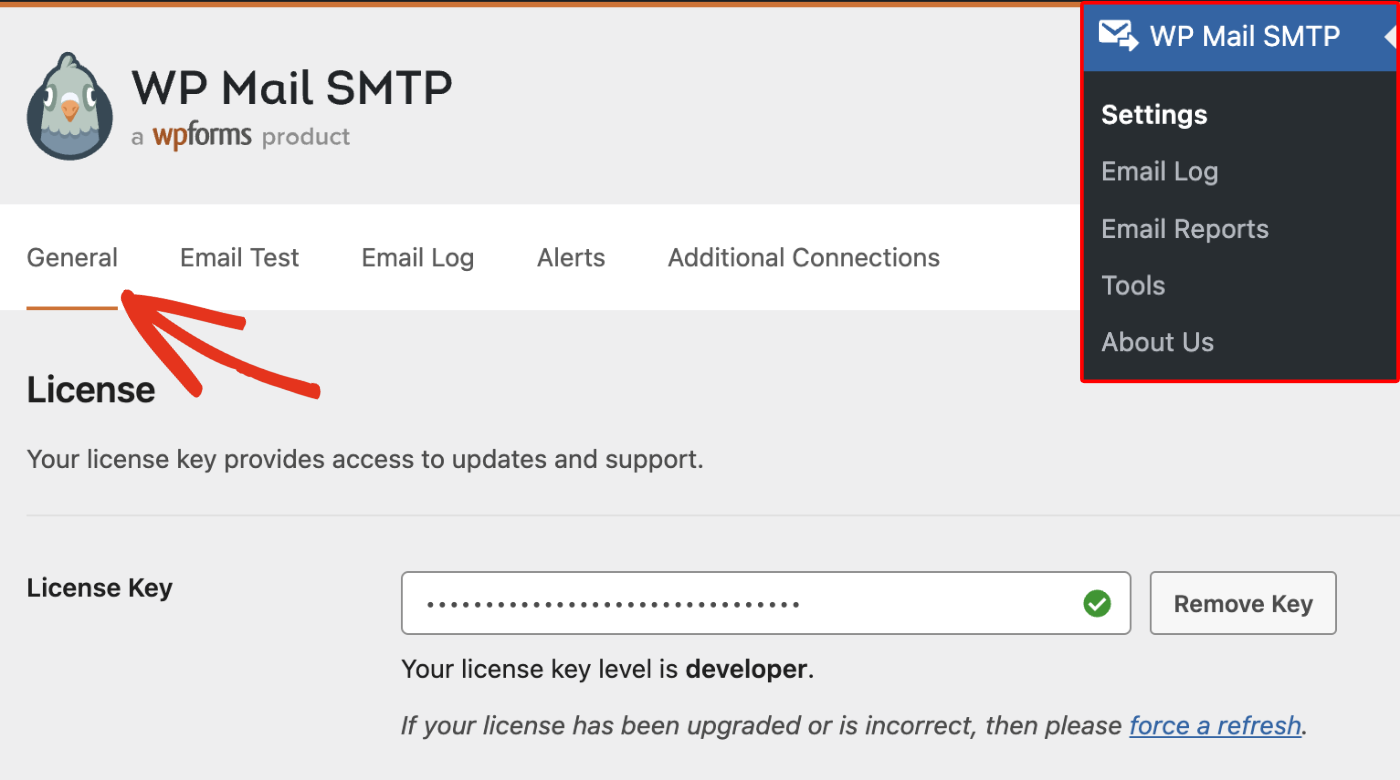This screenshot has height=780, width=1400.
Task: Open Tools from the sidebar menu
Action: point(1132,285)
